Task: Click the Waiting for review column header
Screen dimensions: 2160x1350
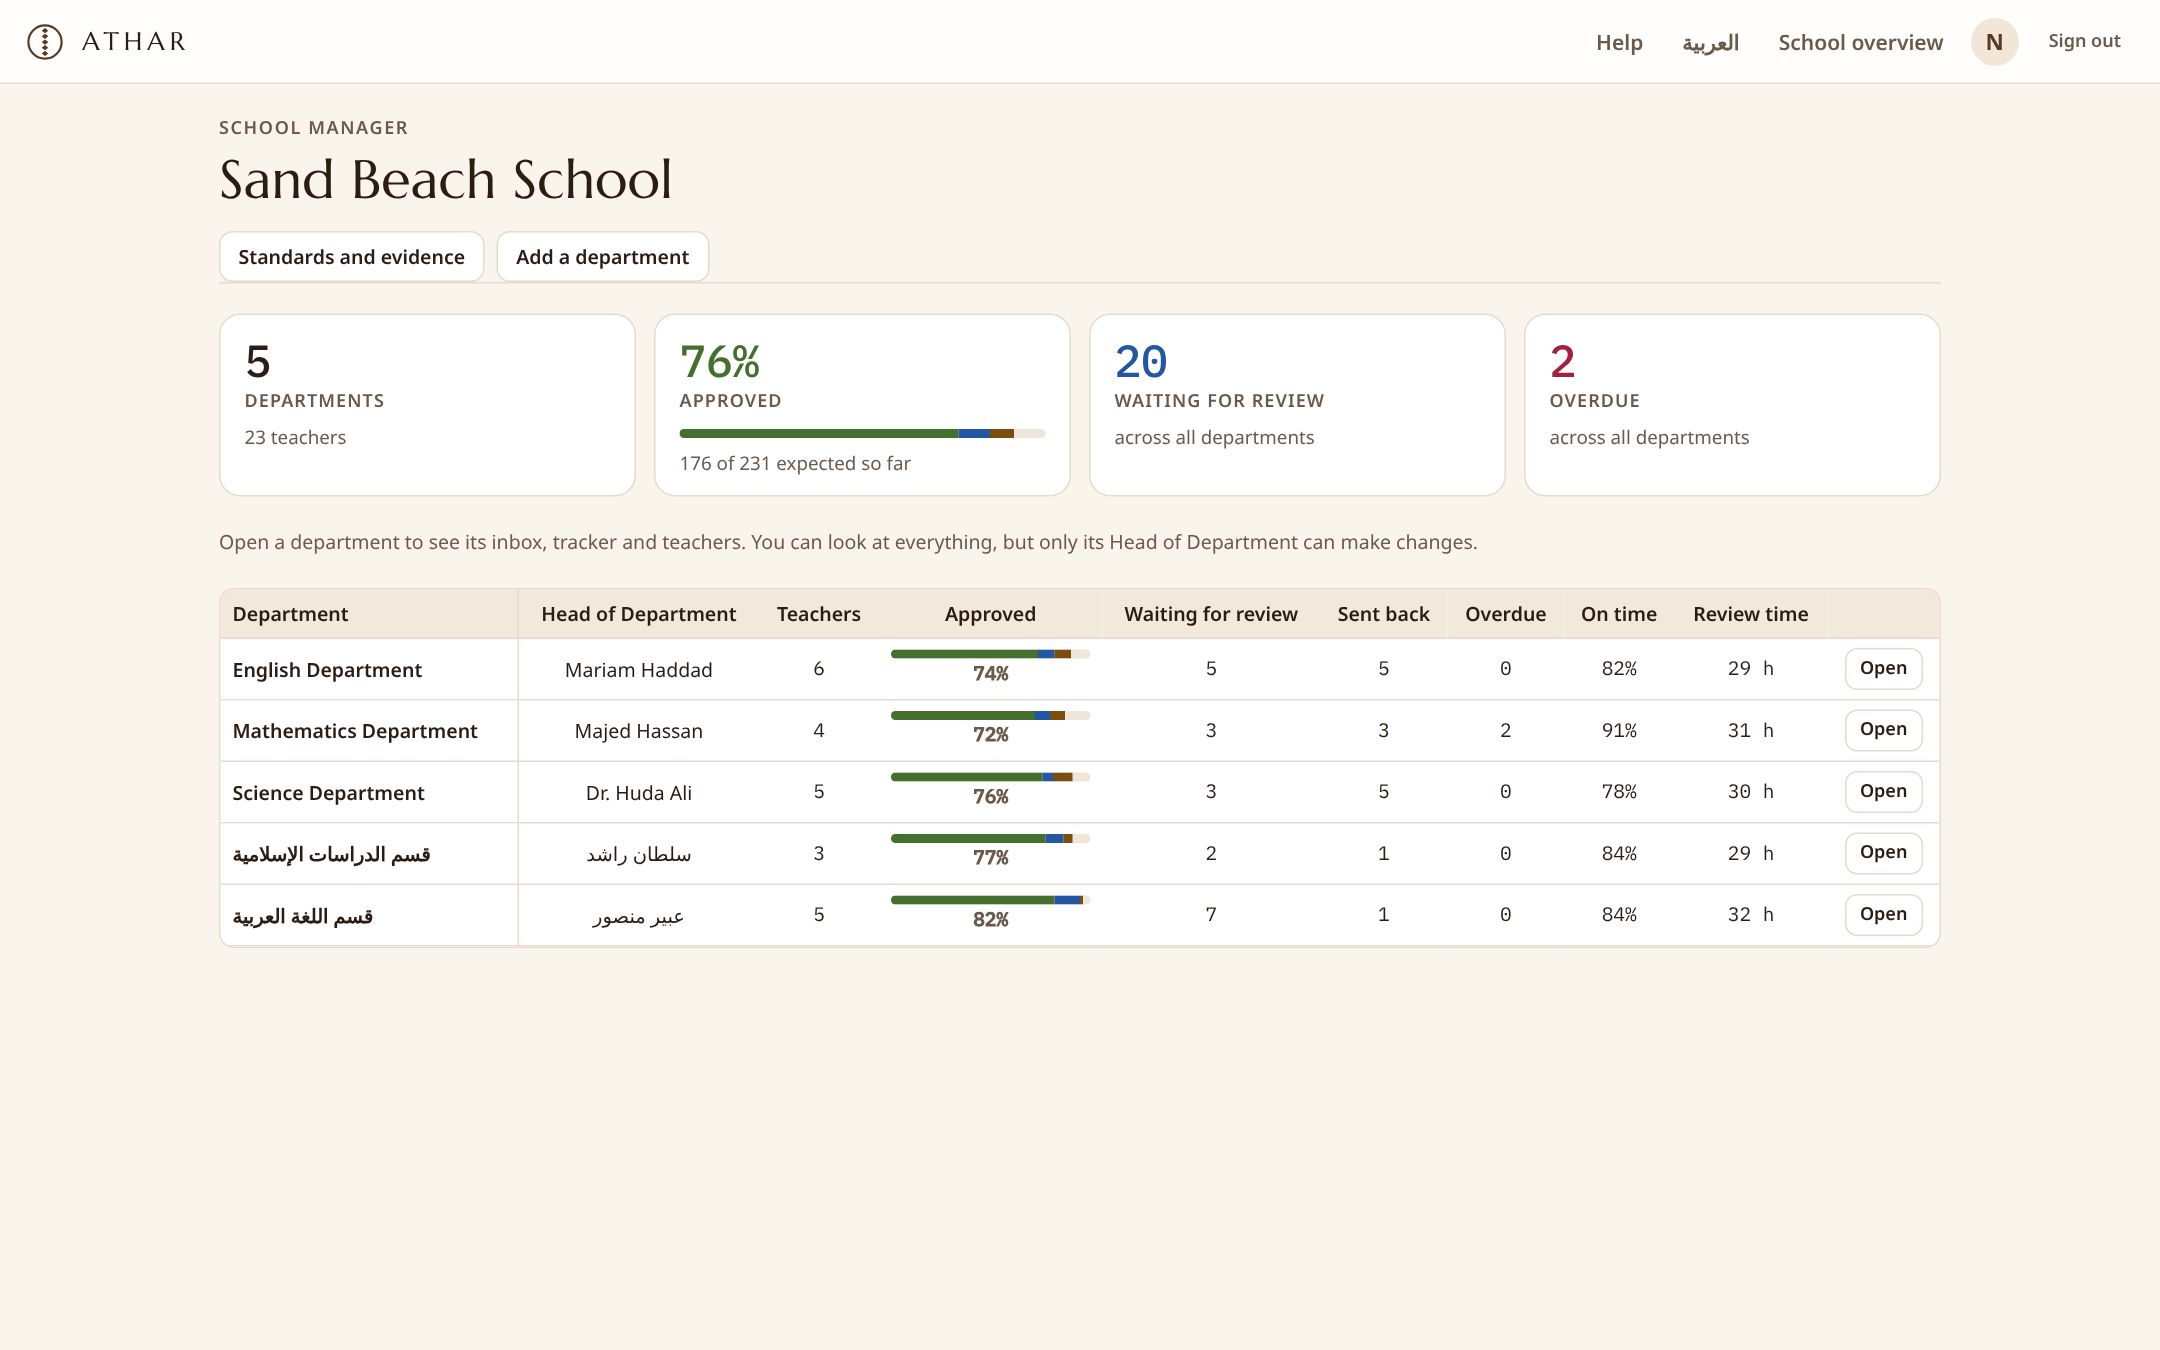Action: click(1211, 614)
